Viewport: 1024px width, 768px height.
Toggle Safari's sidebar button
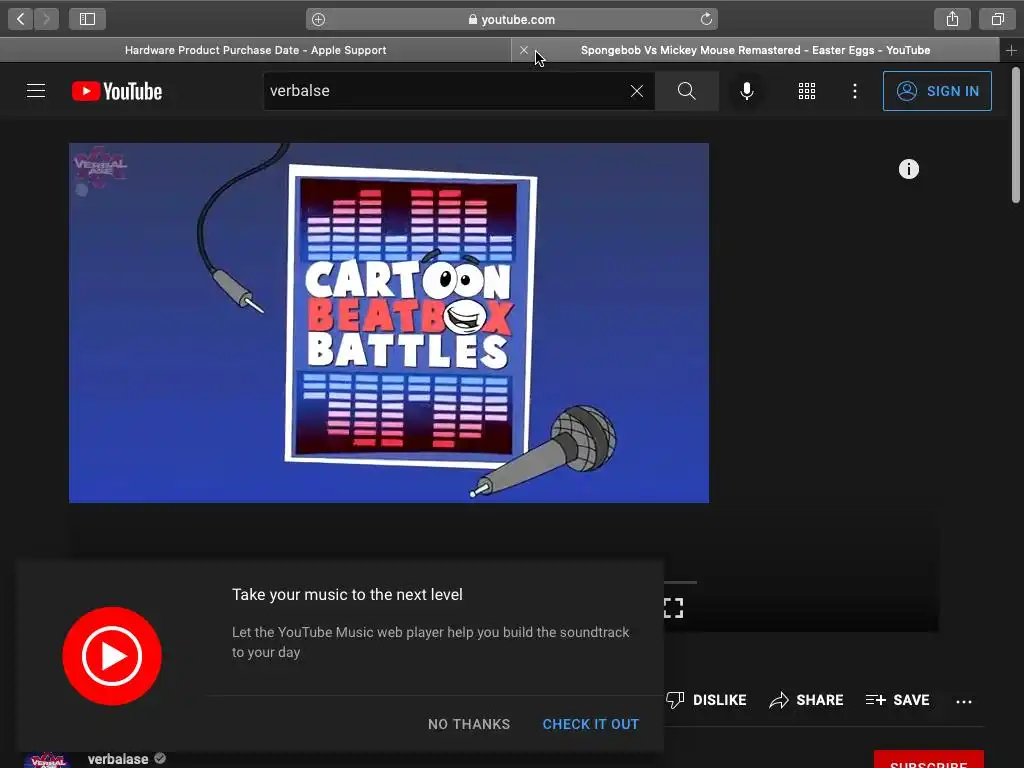point(88,19)
